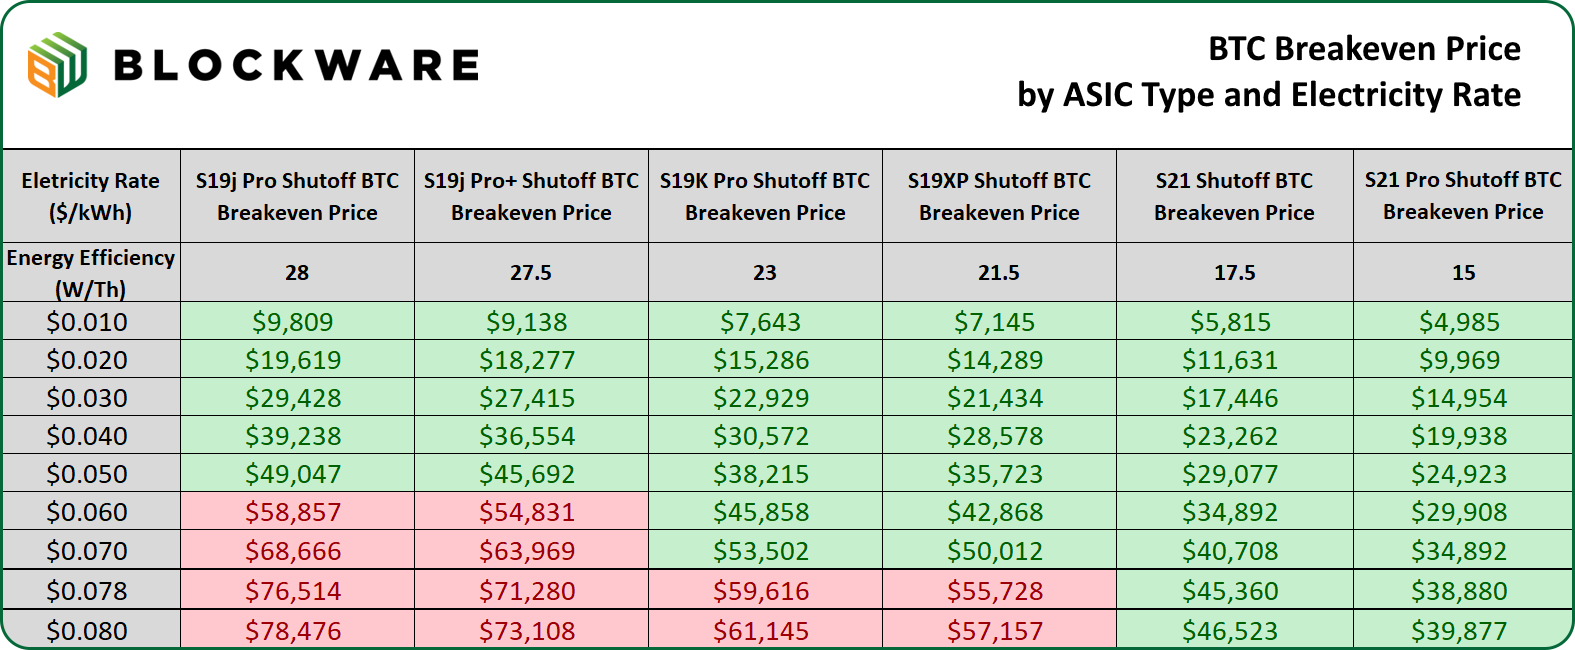Click the BLOCKWARE wordmark text
This screenshot has width=1575, height=650.
coord(296,66)
